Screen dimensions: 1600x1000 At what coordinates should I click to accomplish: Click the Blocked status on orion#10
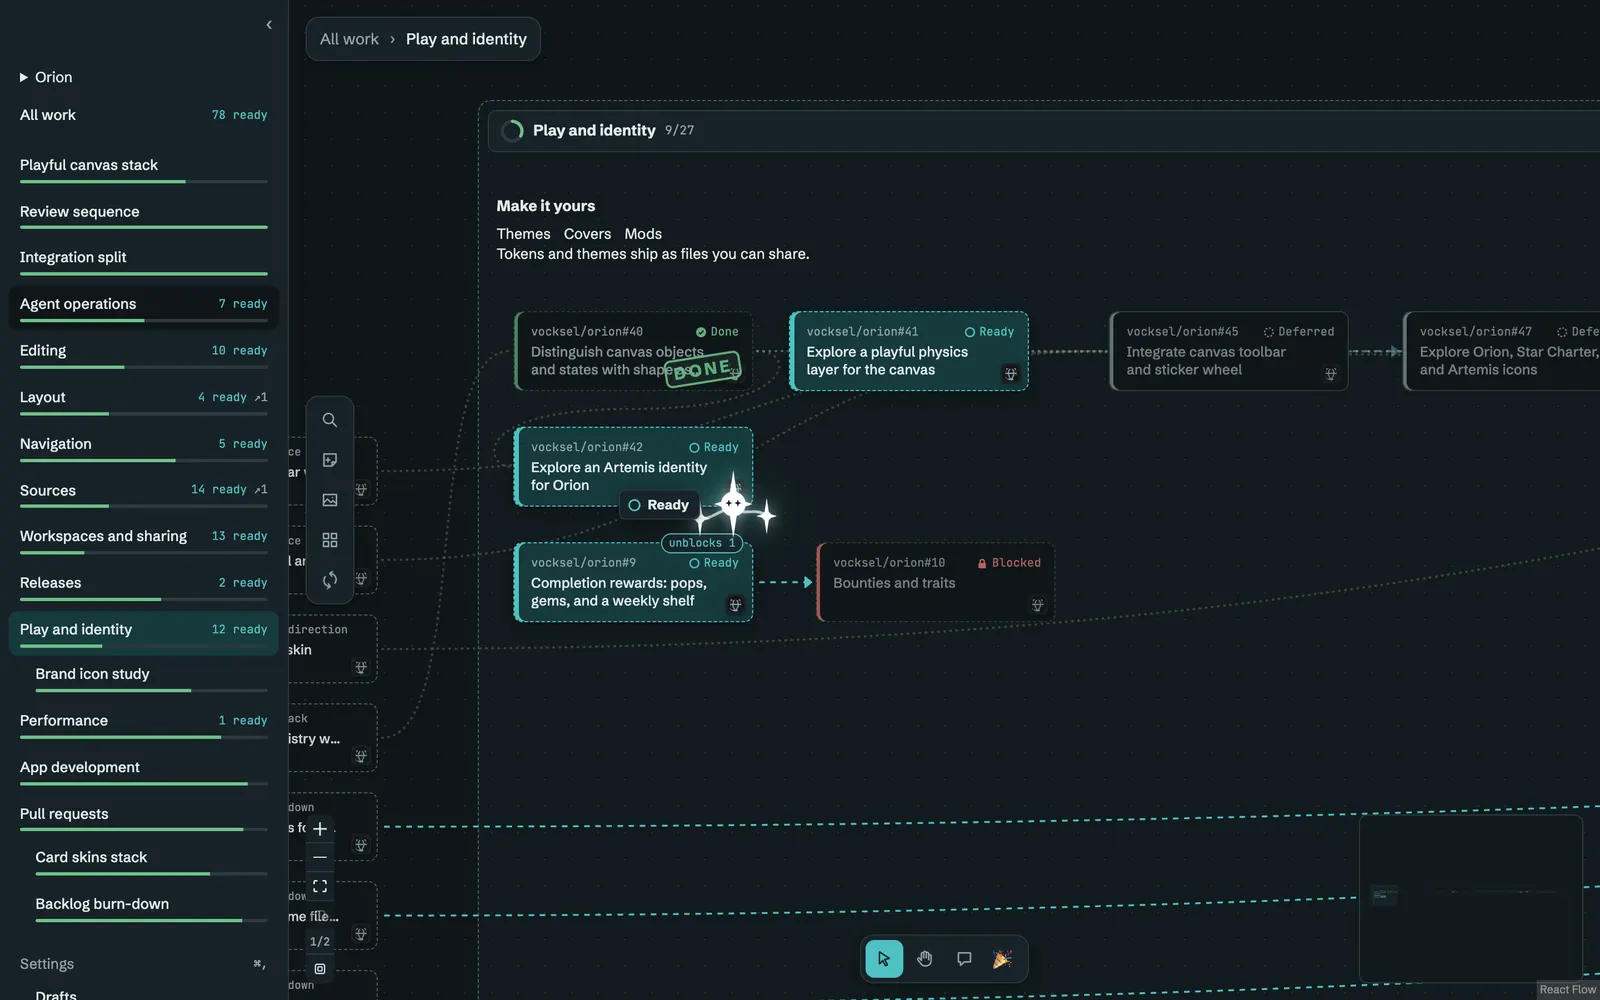pyautogui.click(x=1009, y=563)
